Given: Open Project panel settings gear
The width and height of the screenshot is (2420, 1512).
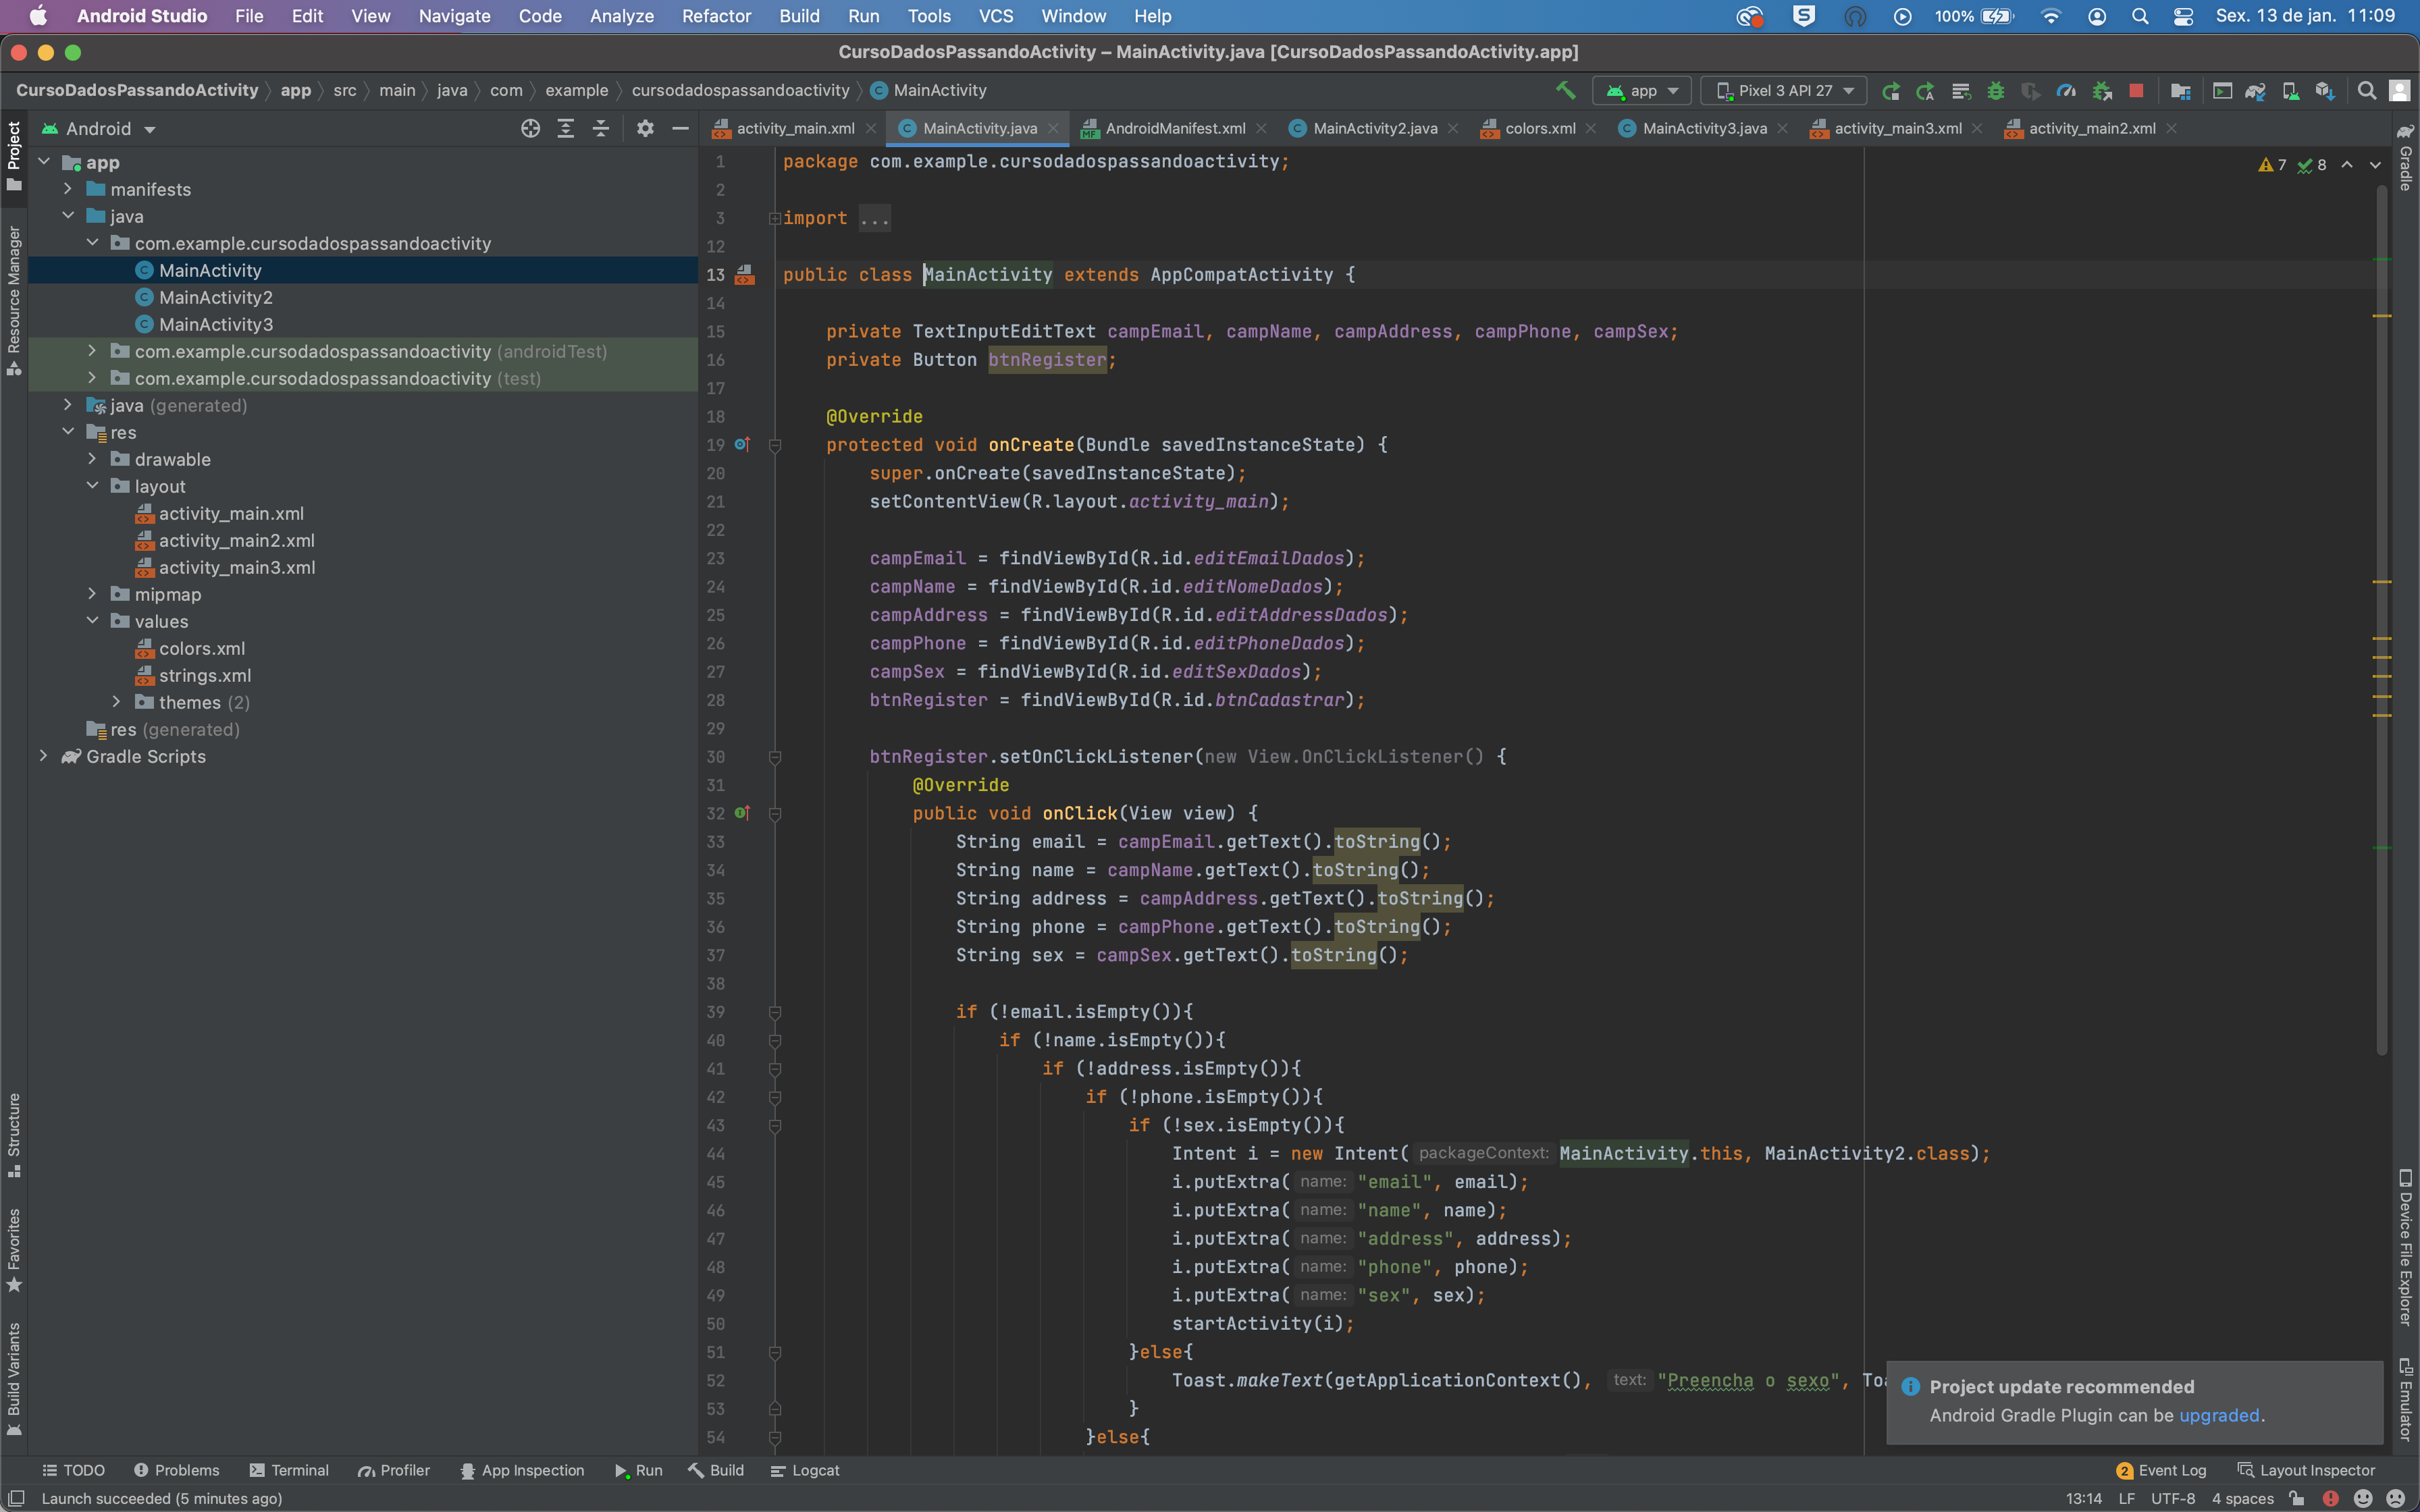Looking at the screenshot, I should [645, 128].
